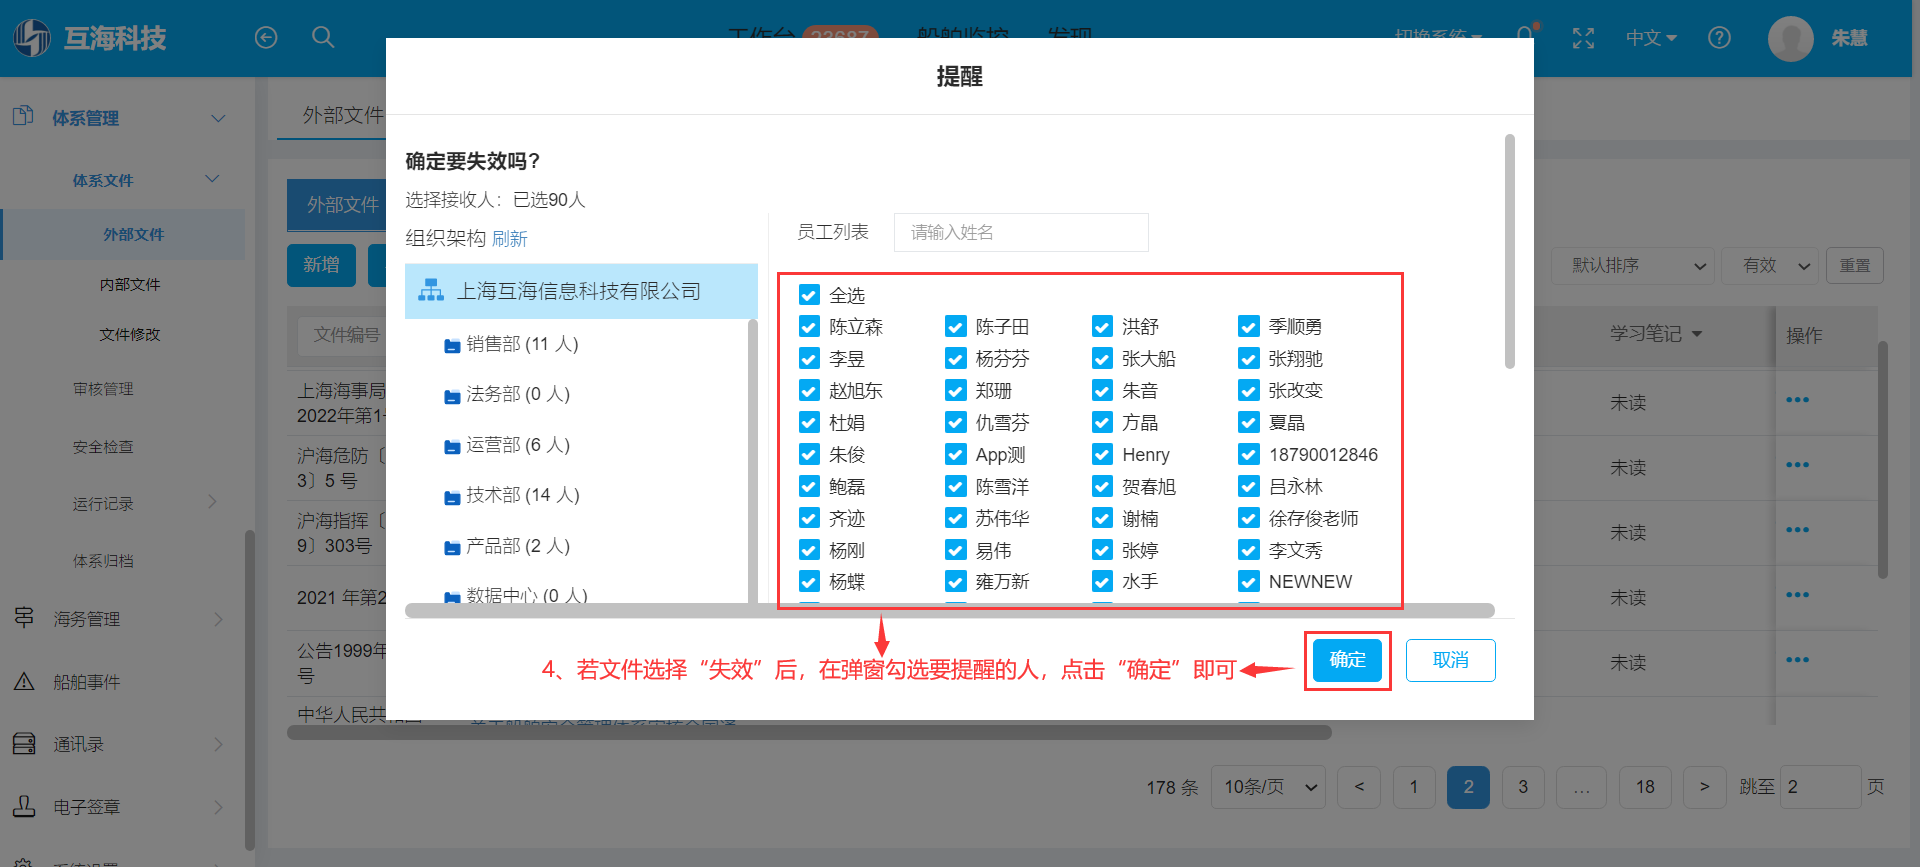1920x867 pixels.
Task: Open the 有效 status dropdown
Action: (1771, 265)
